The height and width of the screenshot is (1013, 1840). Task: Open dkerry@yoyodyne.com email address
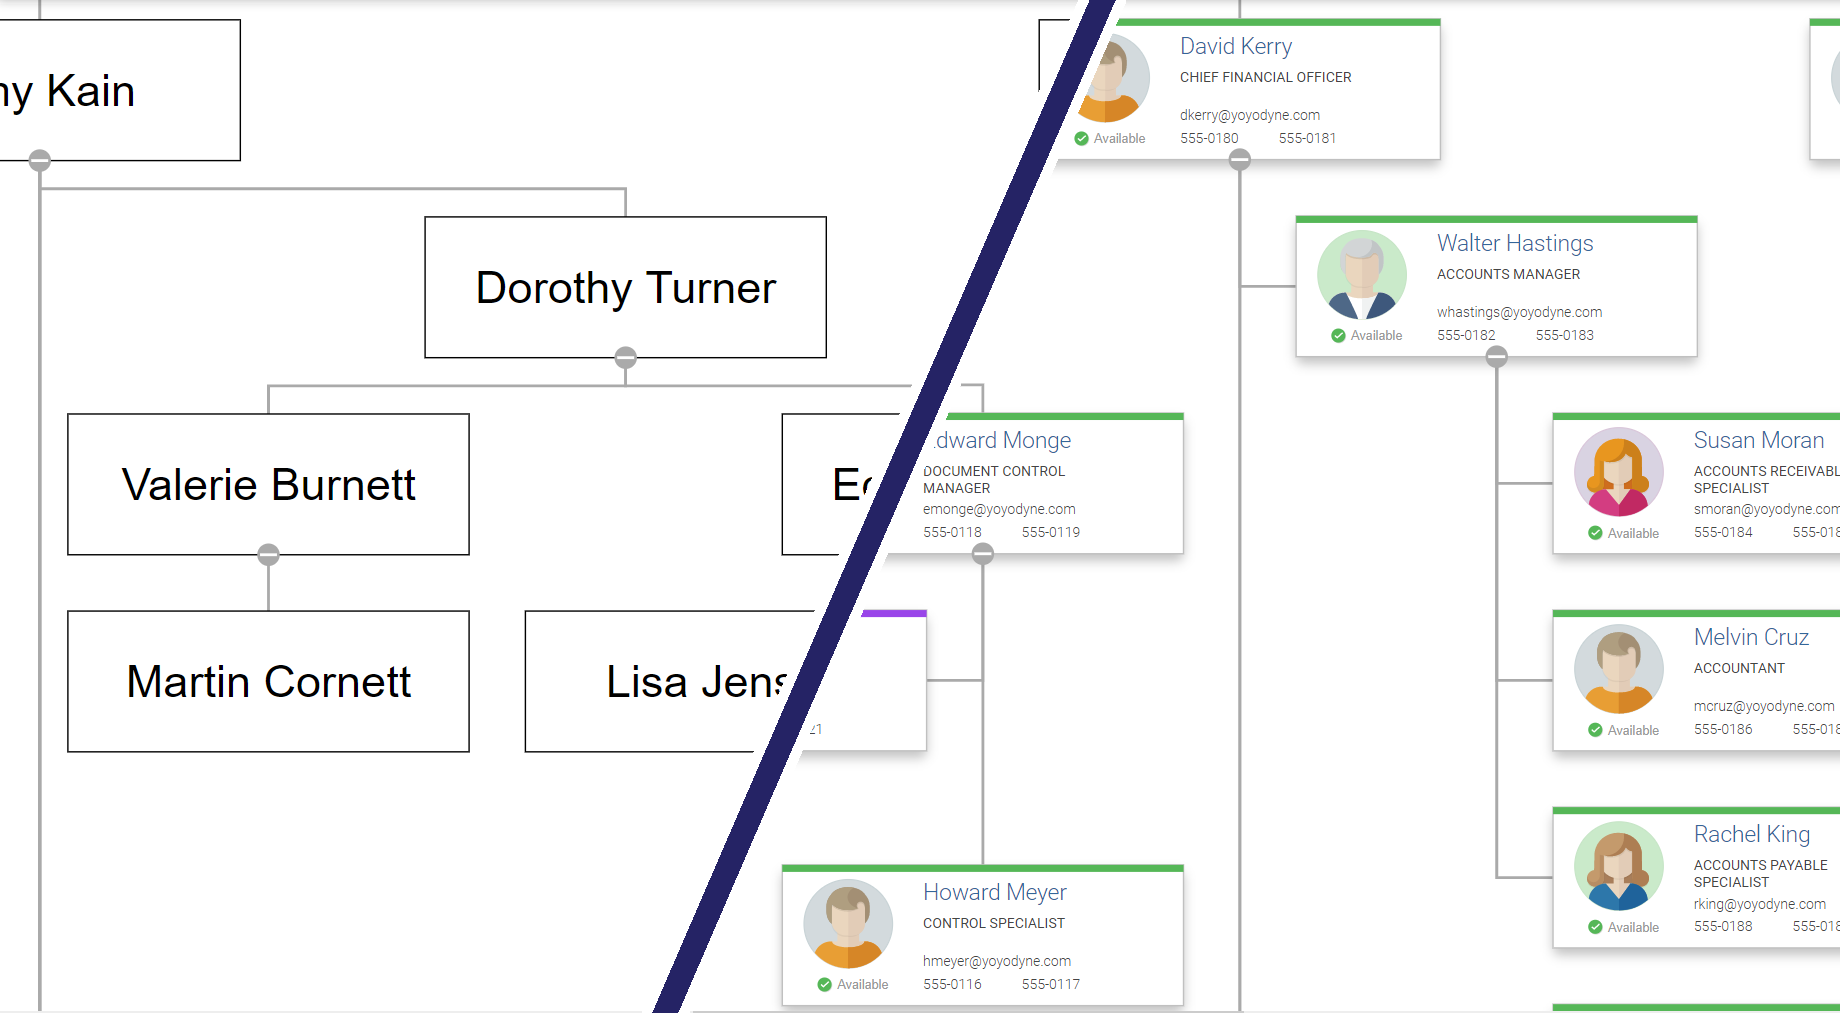tap(1249, 115)
